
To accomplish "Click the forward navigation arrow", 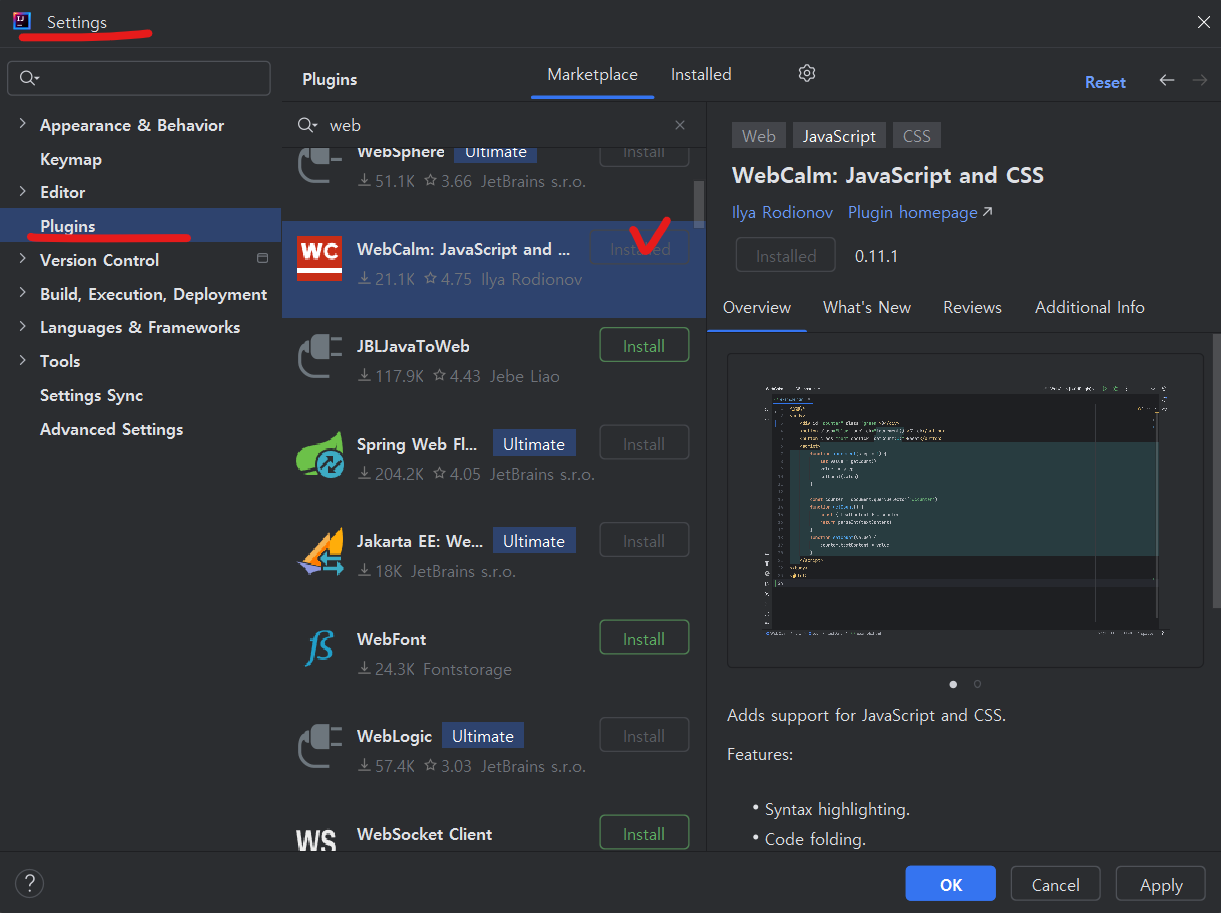I will tap(1200, 80).
